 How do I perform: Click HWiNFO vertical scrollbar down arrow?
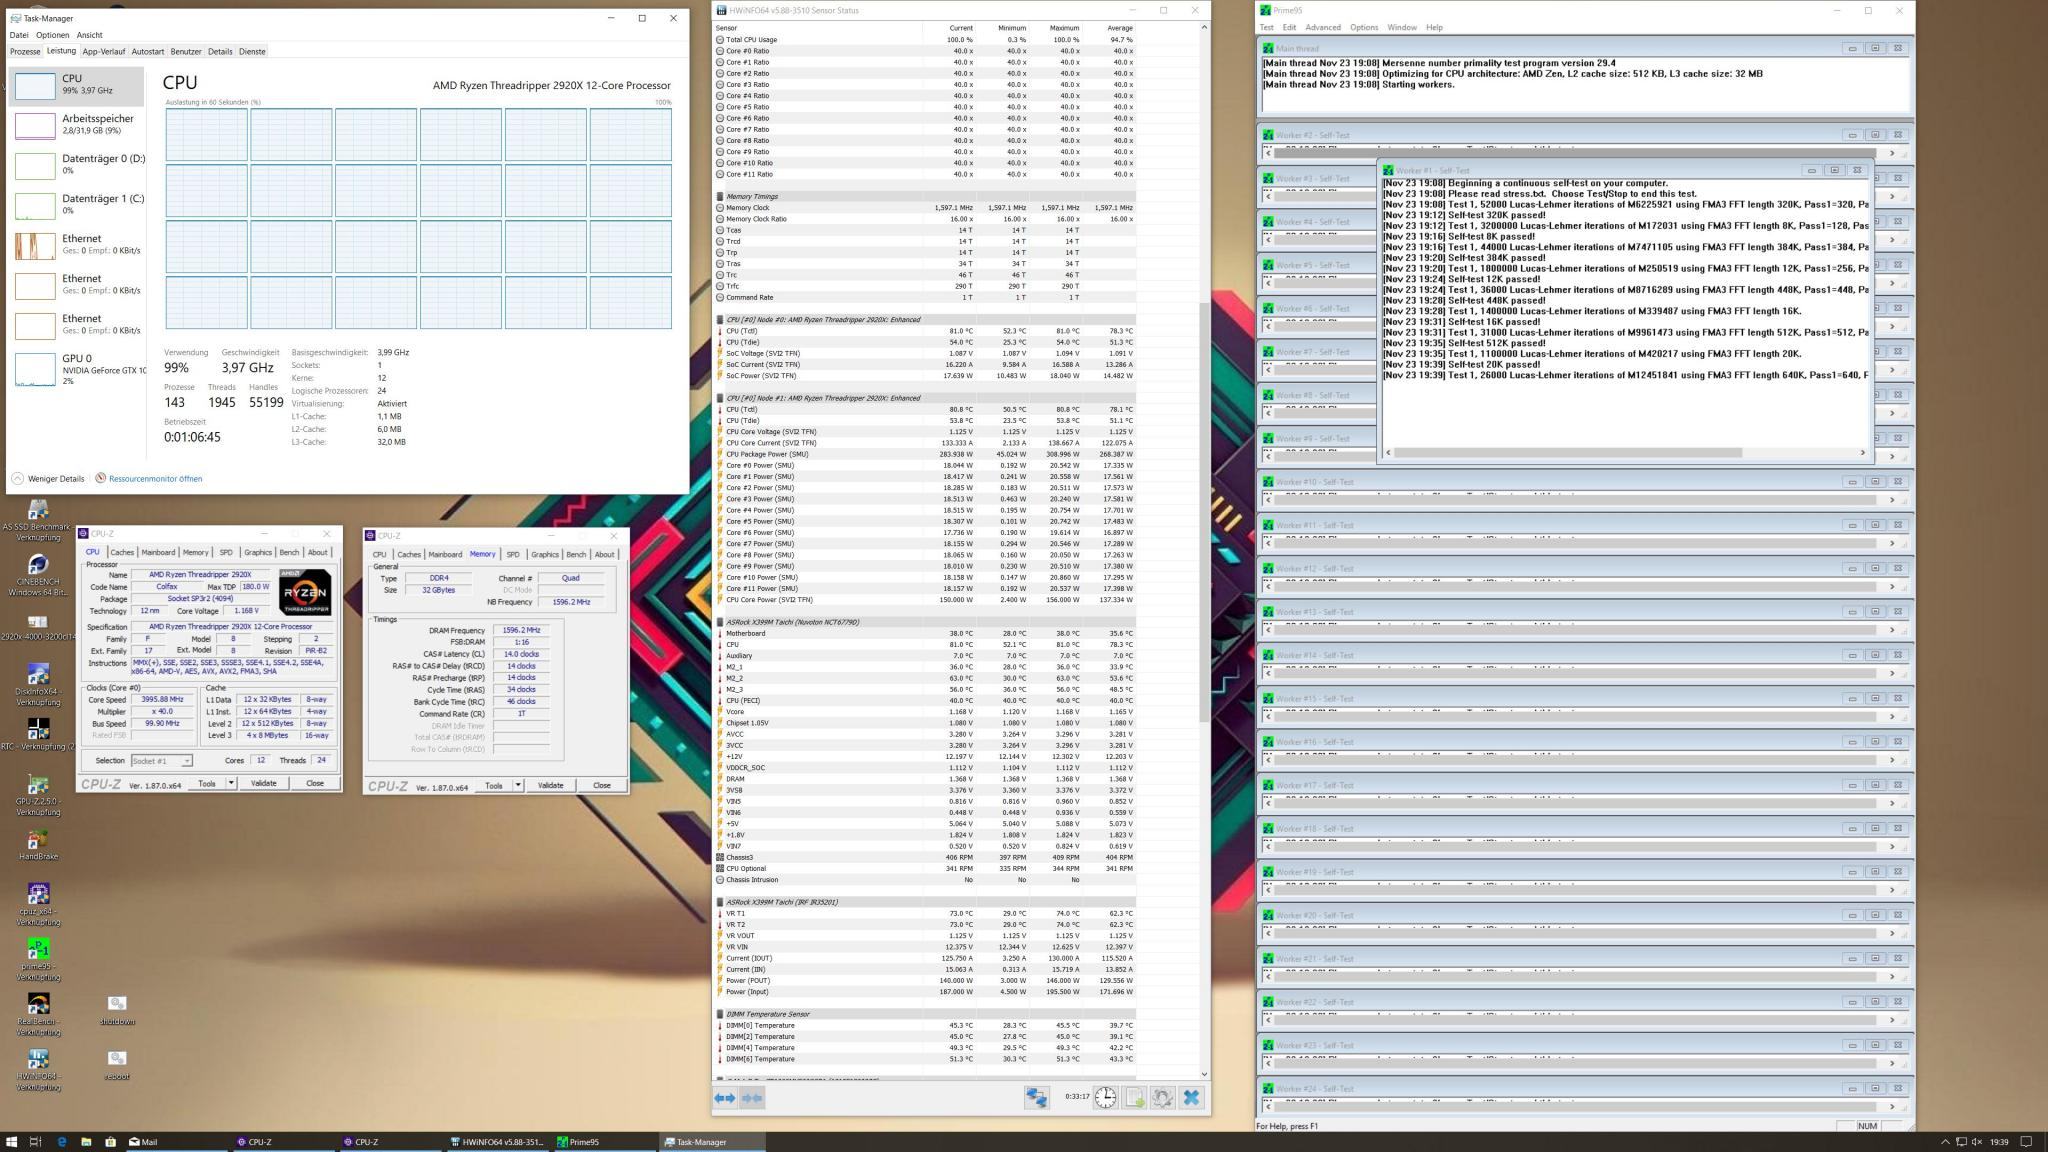click(1203, 1074)
